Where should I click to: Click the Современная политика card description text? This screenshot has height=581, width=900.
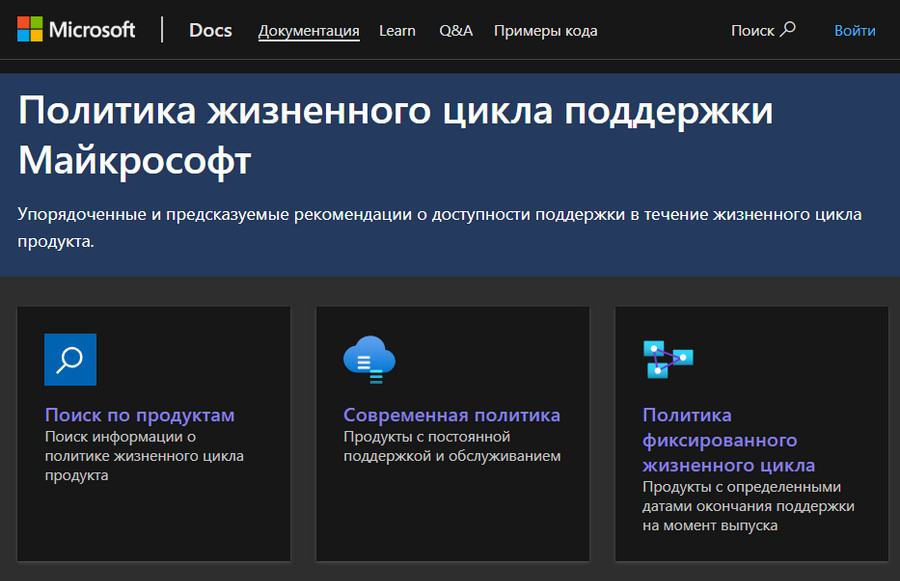click(x=452, y=447)
